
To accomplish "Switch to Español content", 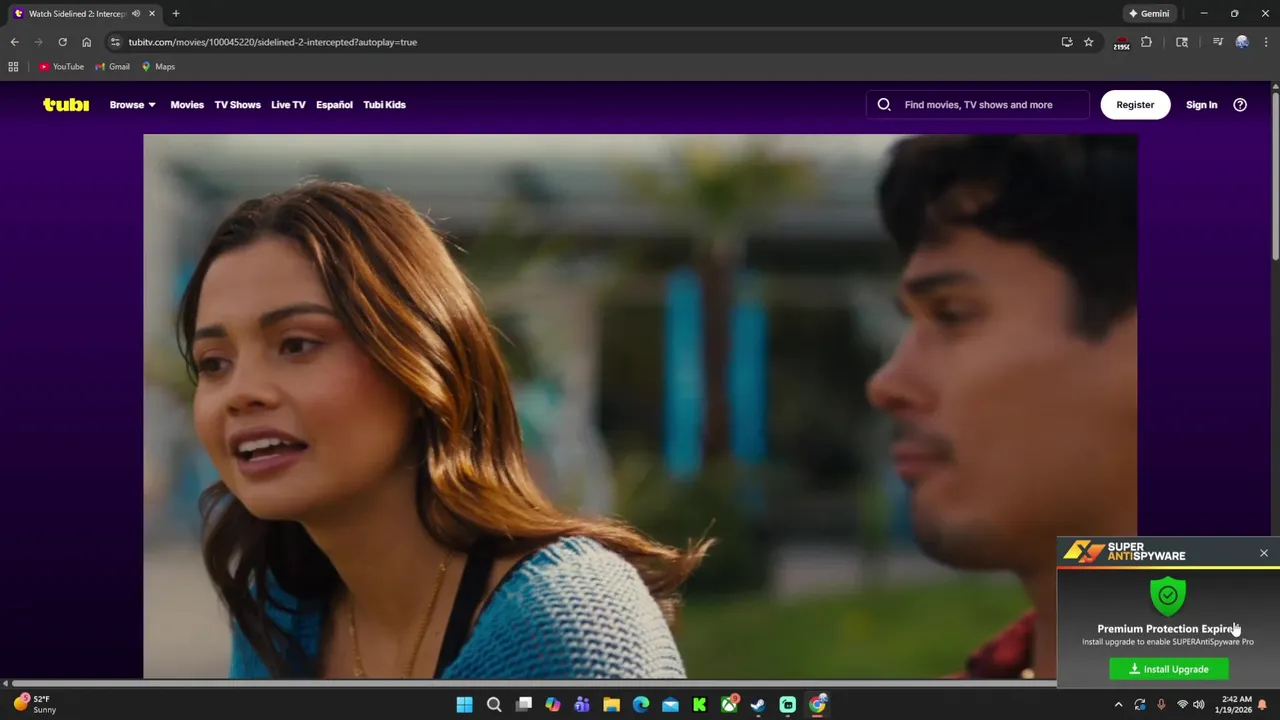I will (334, 104).
